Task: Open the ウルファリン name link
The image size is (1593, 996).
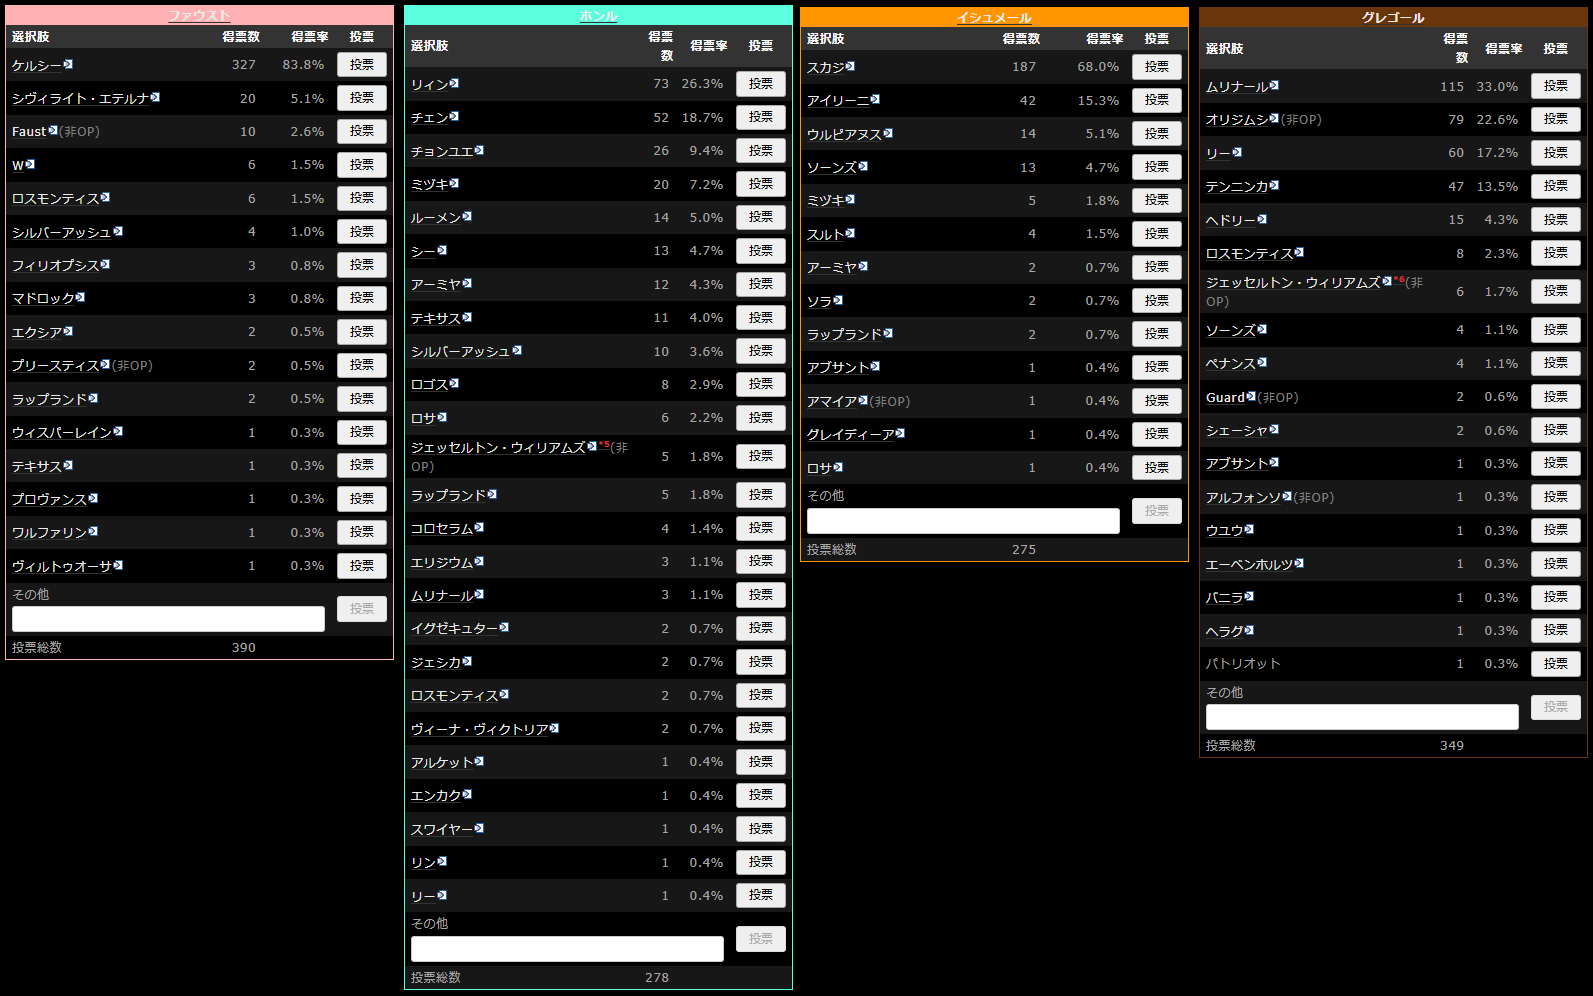Action: [49, 532]
